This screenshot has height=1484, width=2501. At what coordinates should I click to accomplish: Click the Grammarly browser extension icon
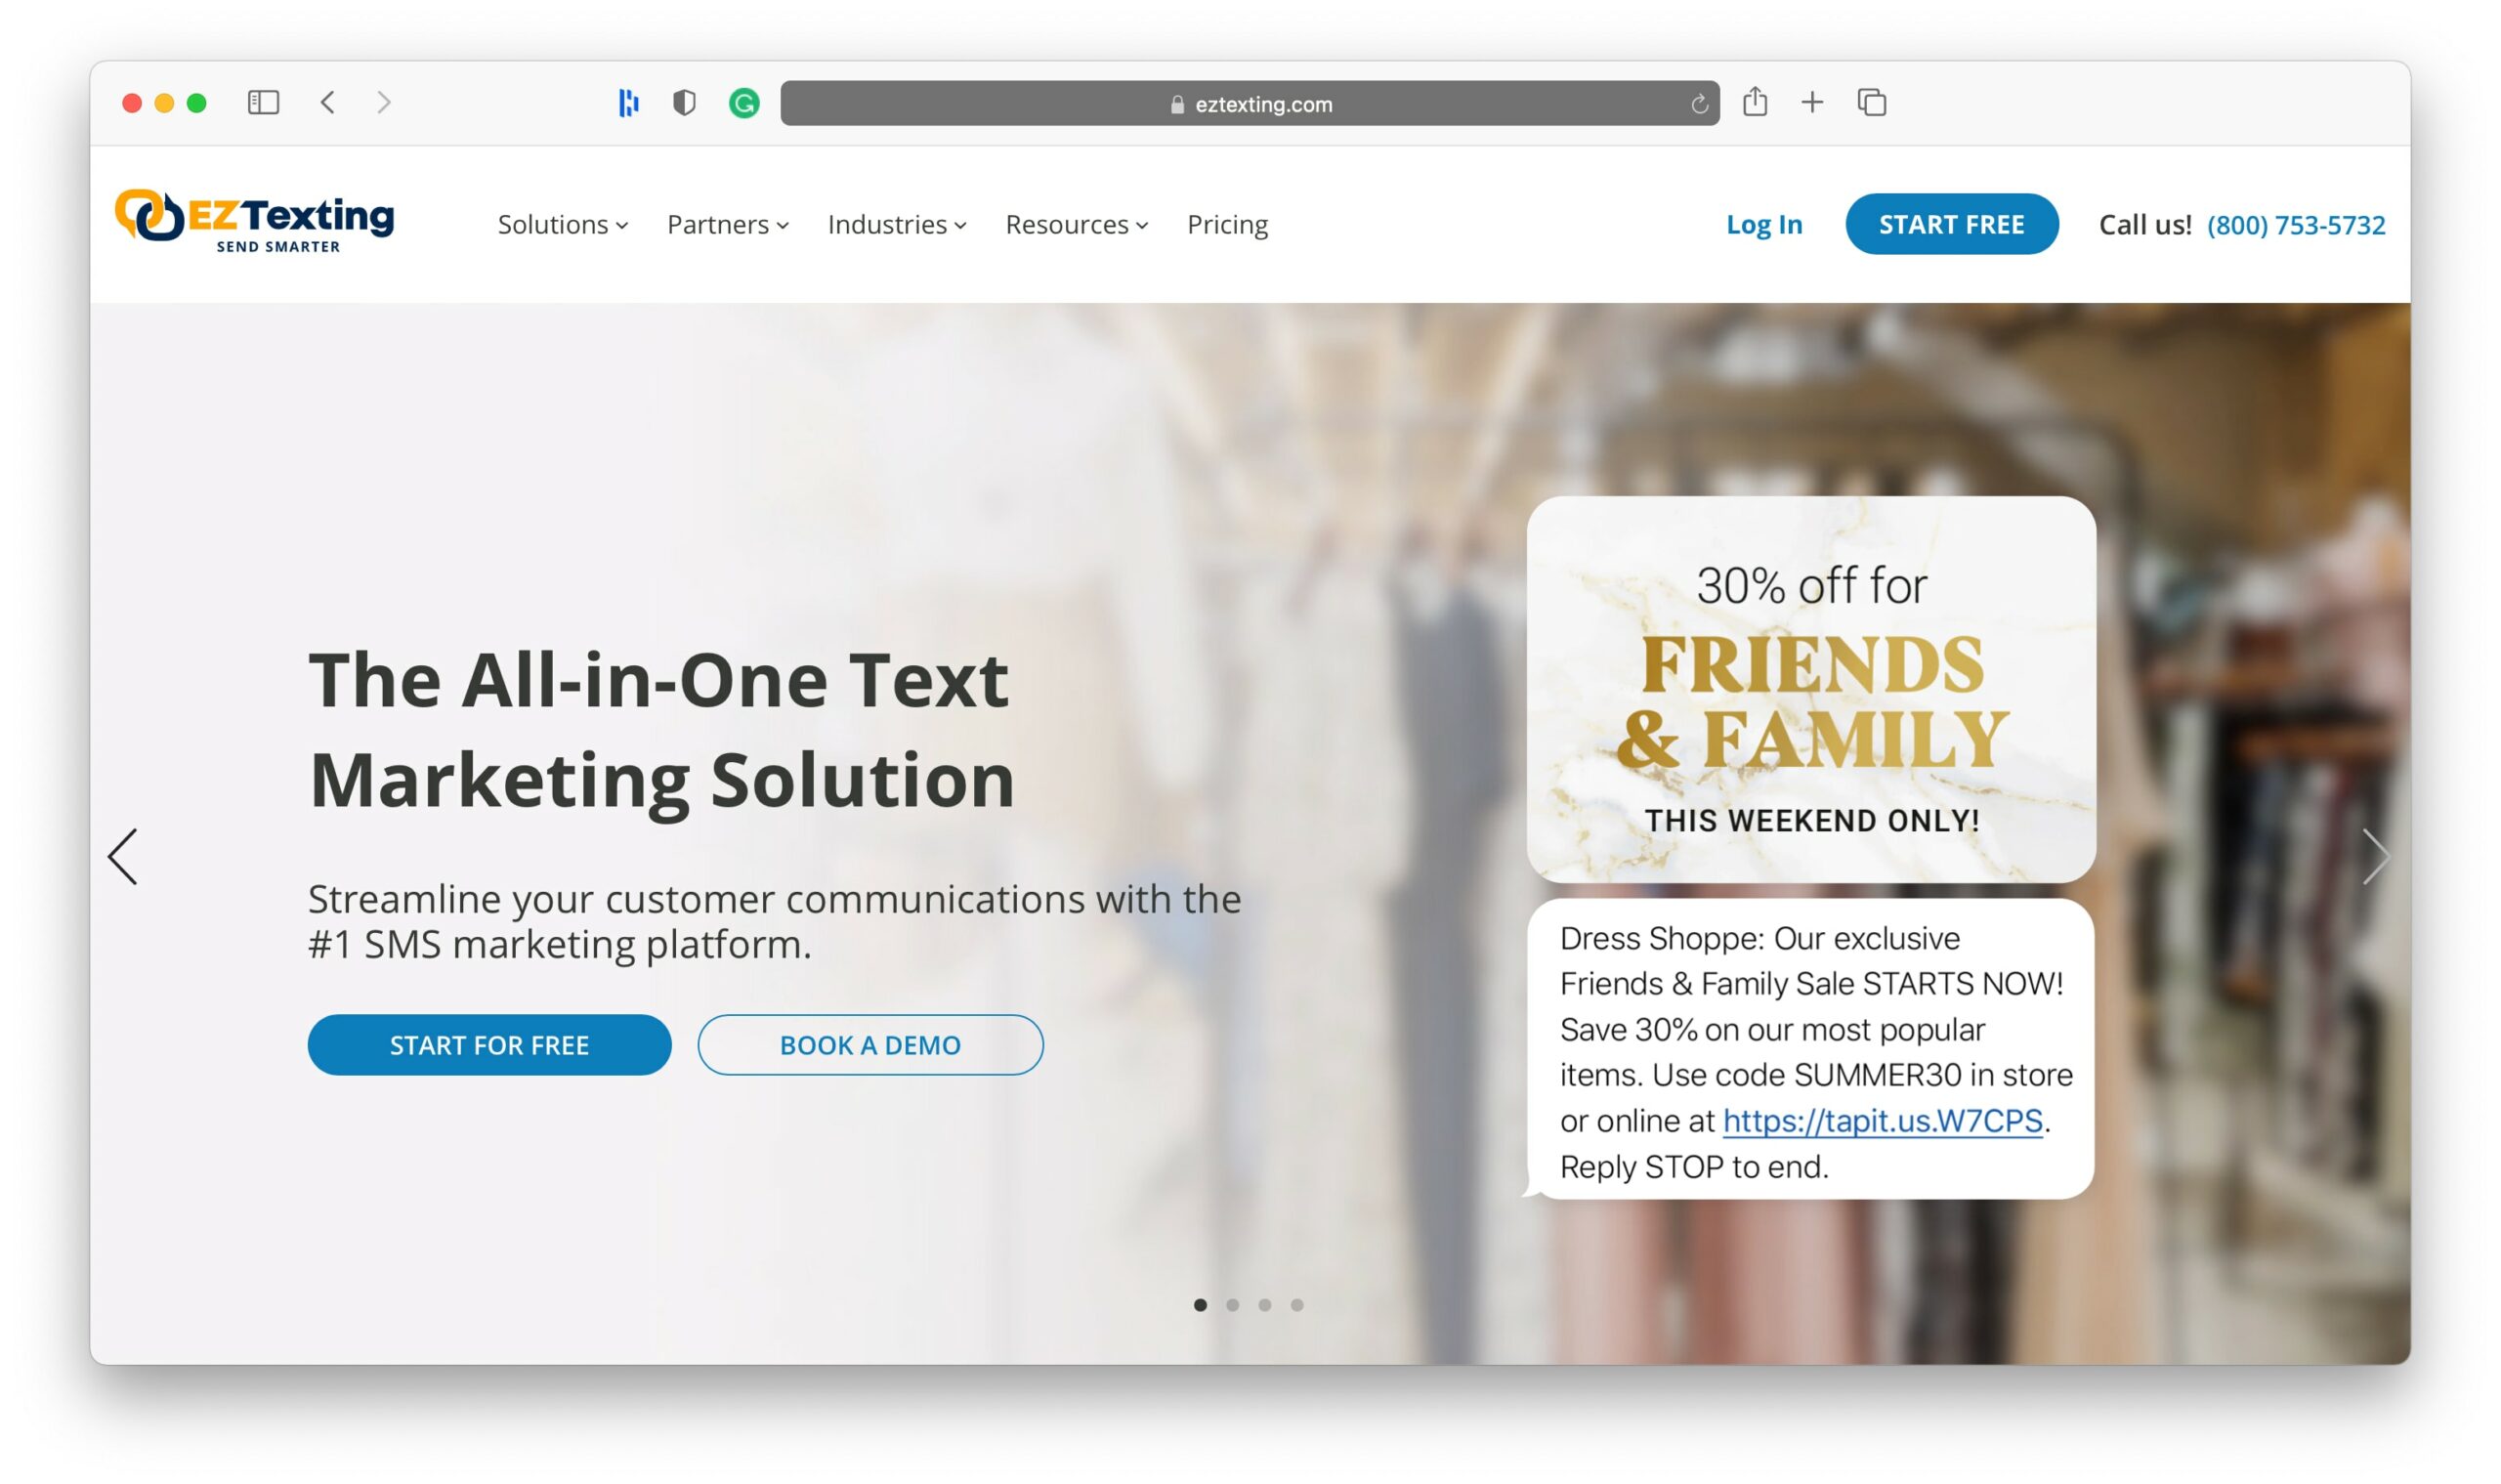click(x=743, y=103)
